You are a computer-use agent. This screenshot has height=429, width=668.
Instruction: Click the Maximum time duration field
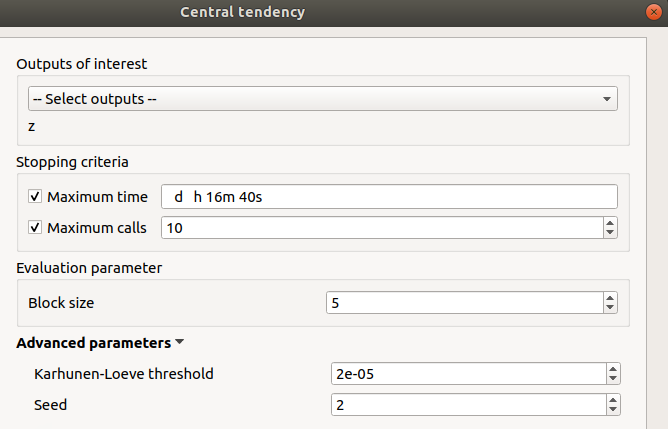coord(390,197)
